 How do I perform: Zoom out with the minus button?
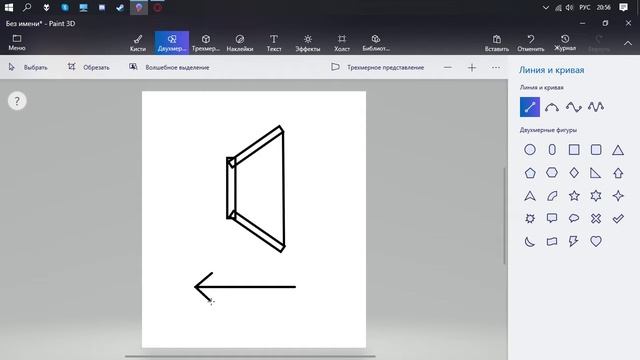click(x=448, y=67)
